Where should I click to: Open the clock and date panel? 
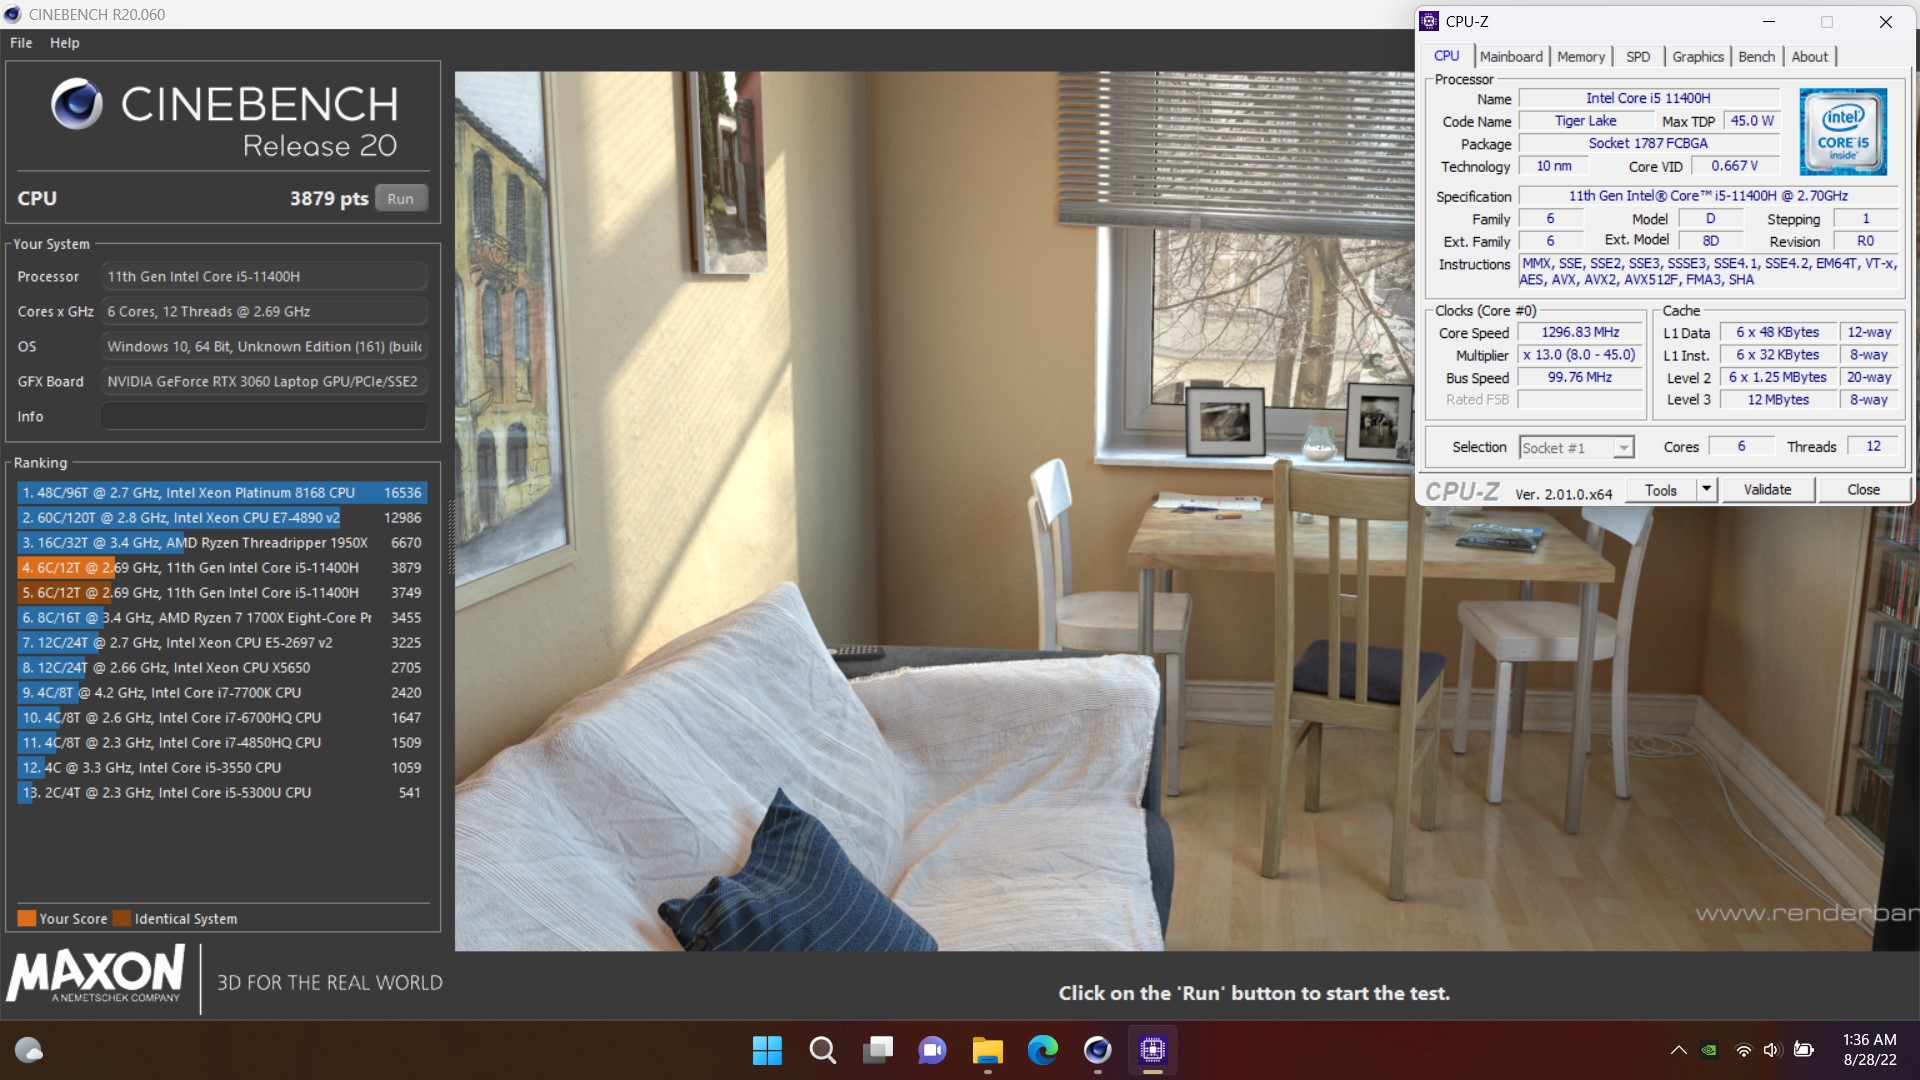[x=1869, y=1050]
